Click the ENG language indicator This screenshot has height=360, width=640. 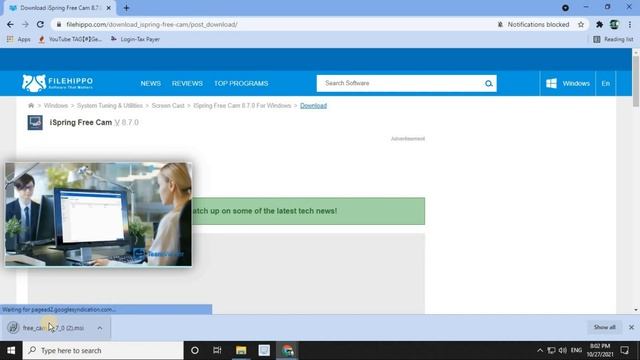point(576,350)
